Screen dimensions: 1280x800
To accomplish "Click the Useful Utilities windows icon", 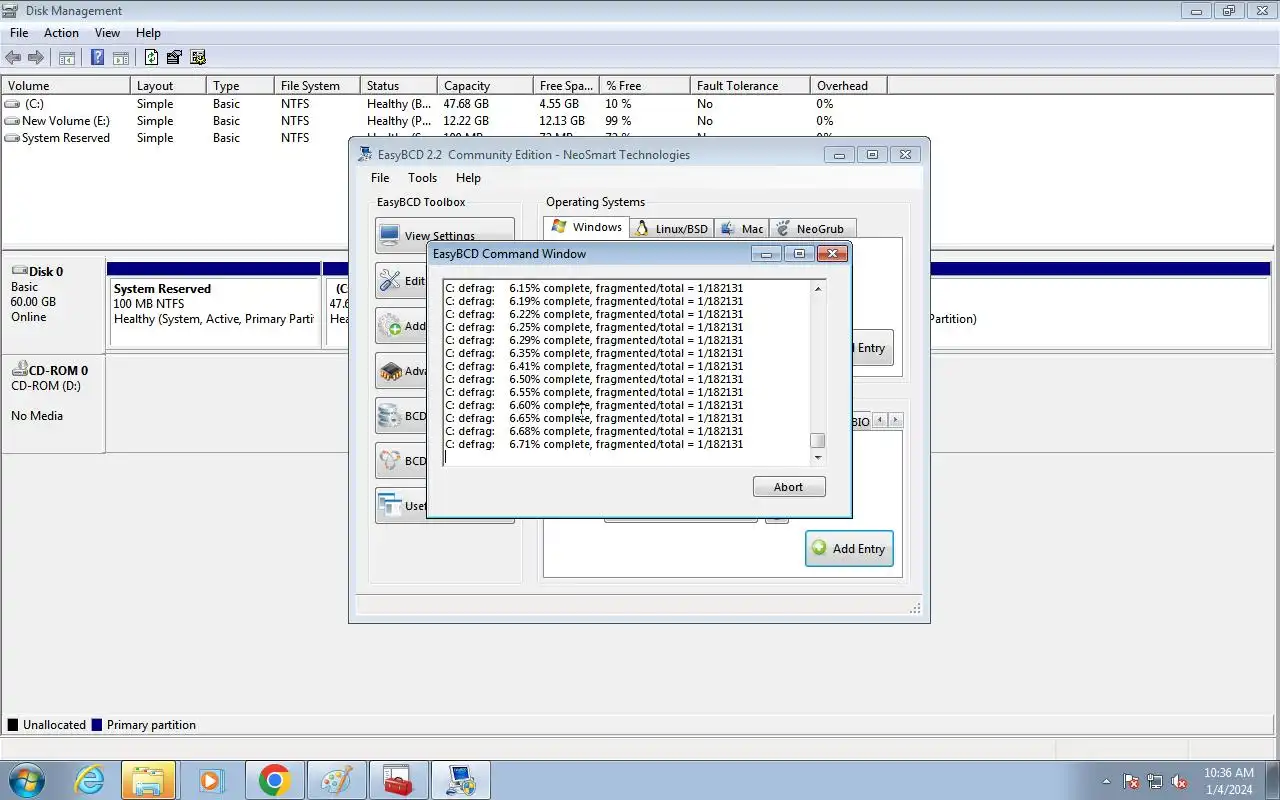I will tap(390, 506).
